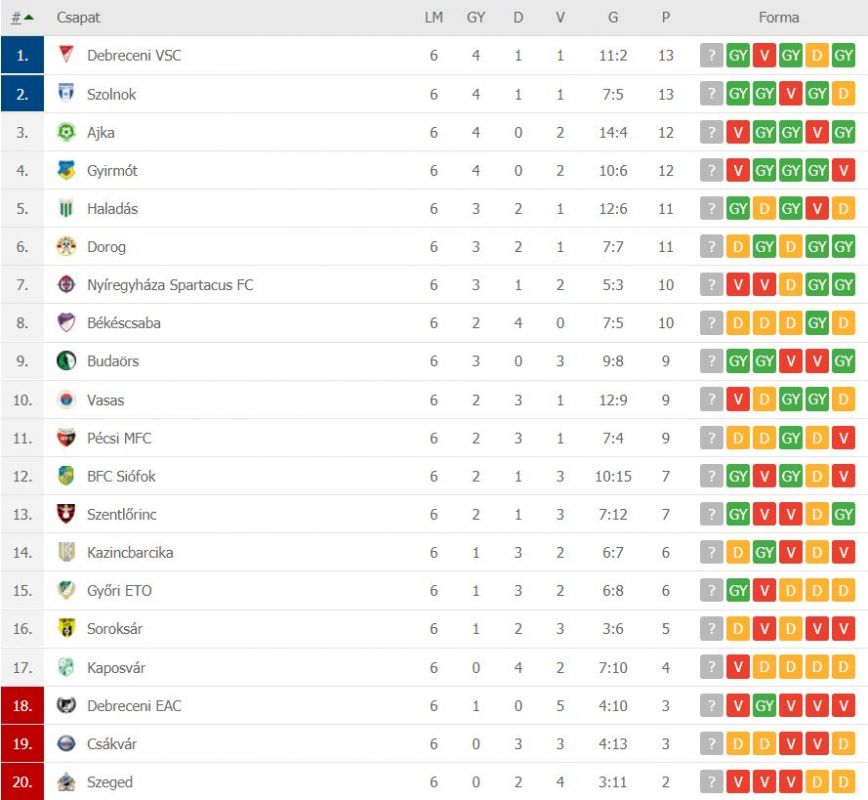Open the Nyíregyháza Spartacus FC team link

(x=170, y=285)
